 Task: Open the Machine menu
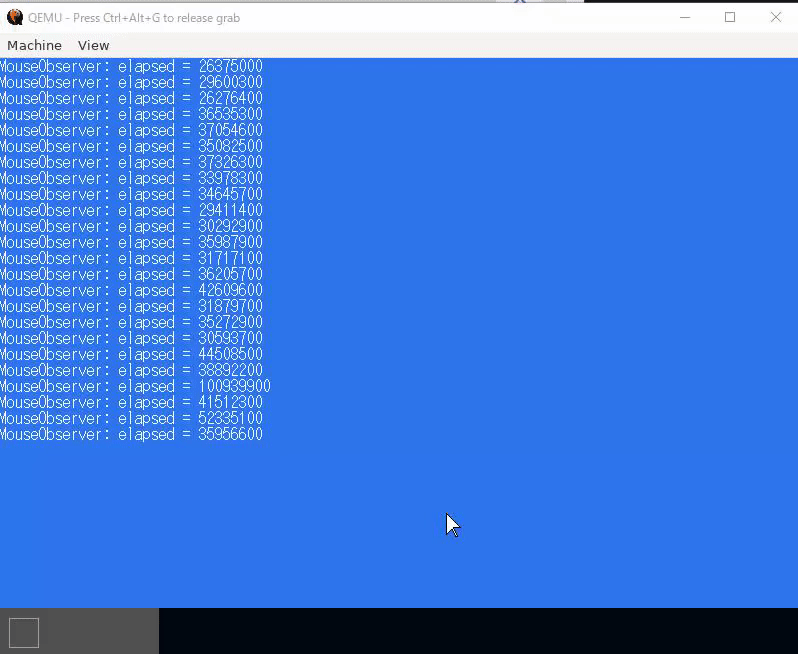35,45
